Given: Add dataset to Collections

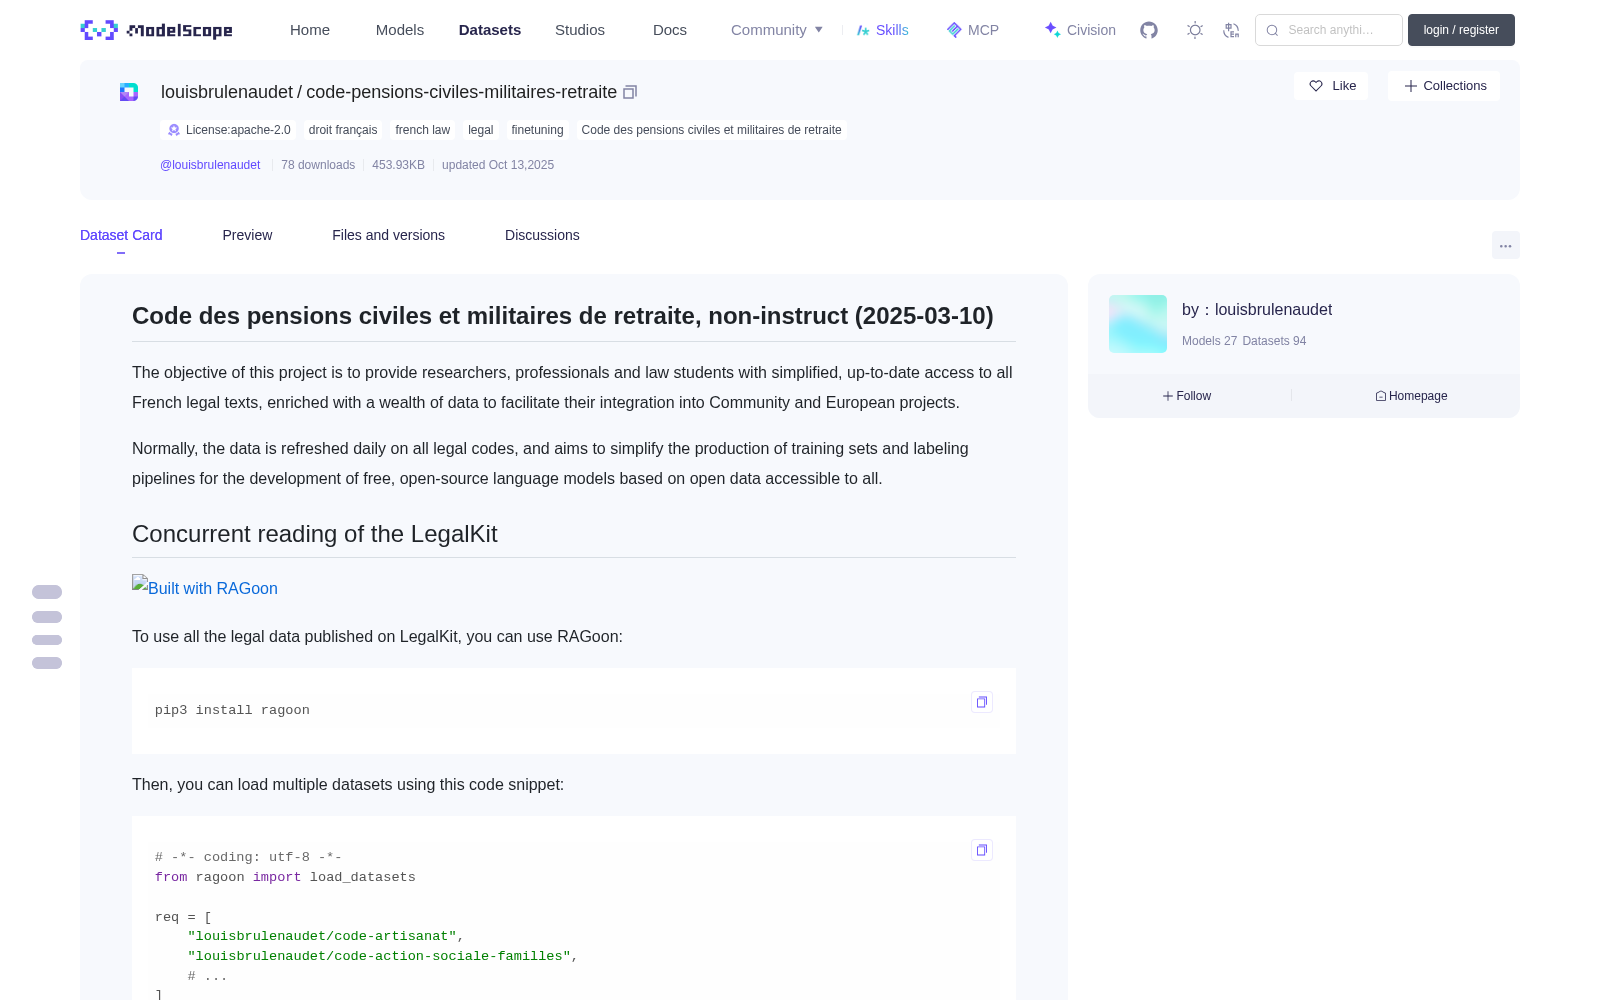Looking at the screenshot, I should 1444,86.
